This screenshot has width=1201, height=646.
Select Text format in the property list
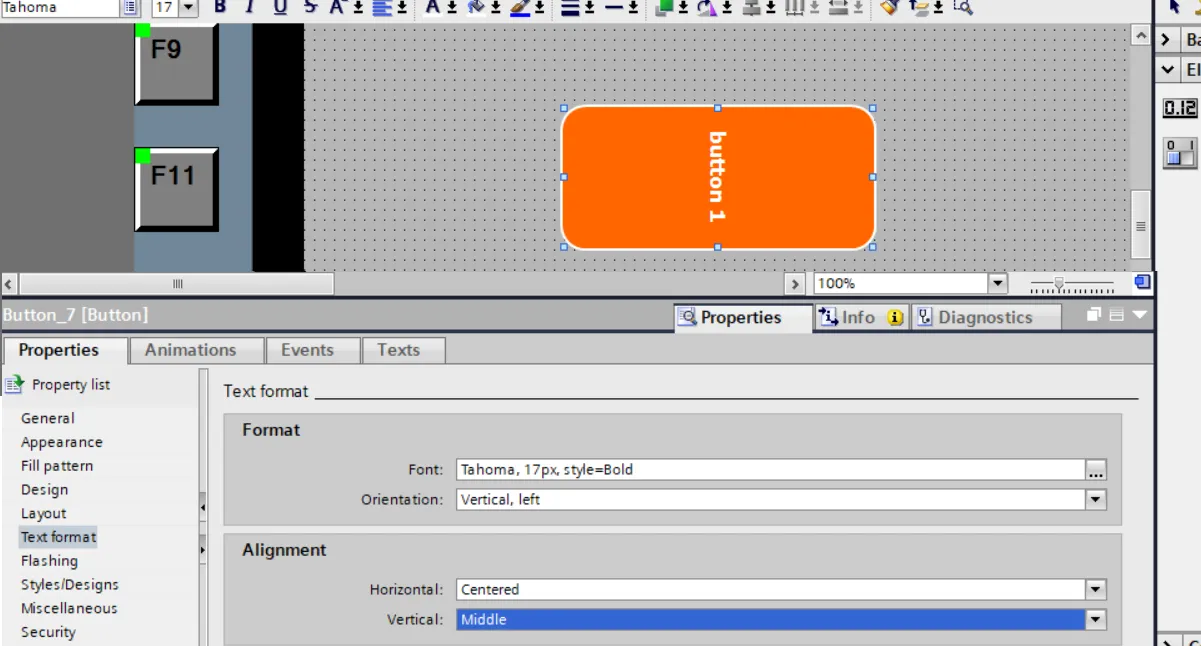[59, 537]
